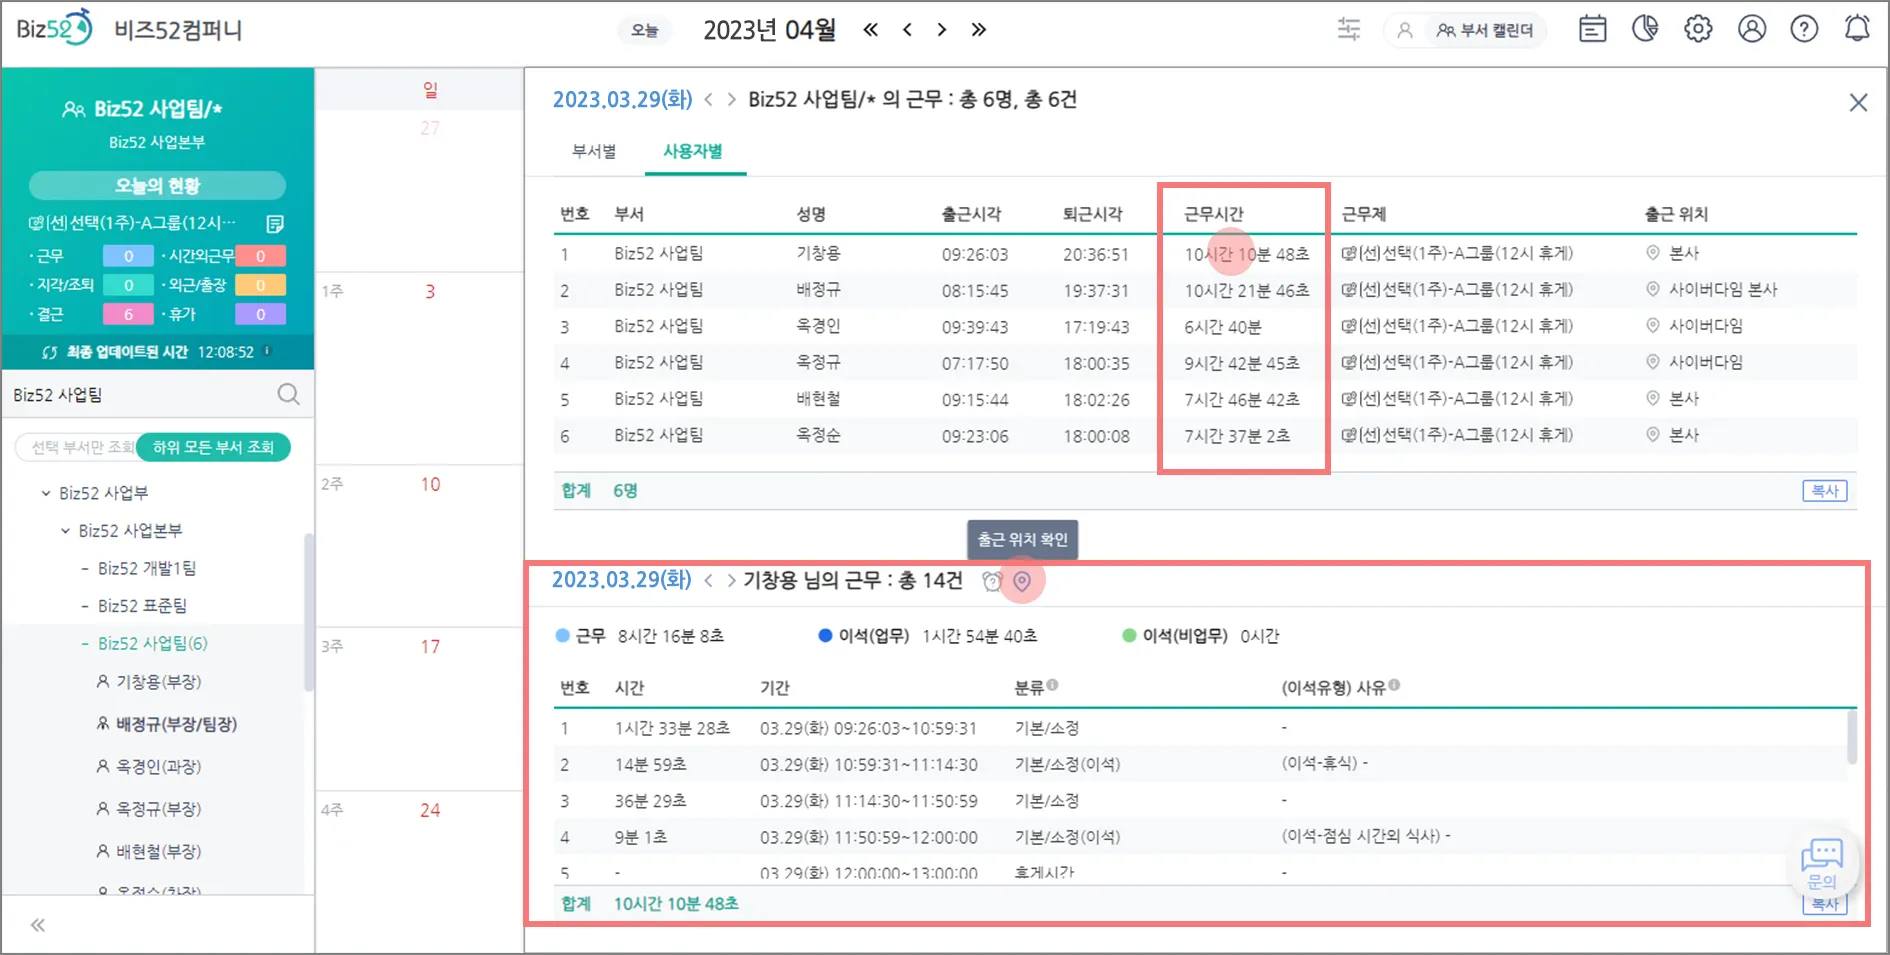
Task: Click the department search field
Action: point(140,395)
